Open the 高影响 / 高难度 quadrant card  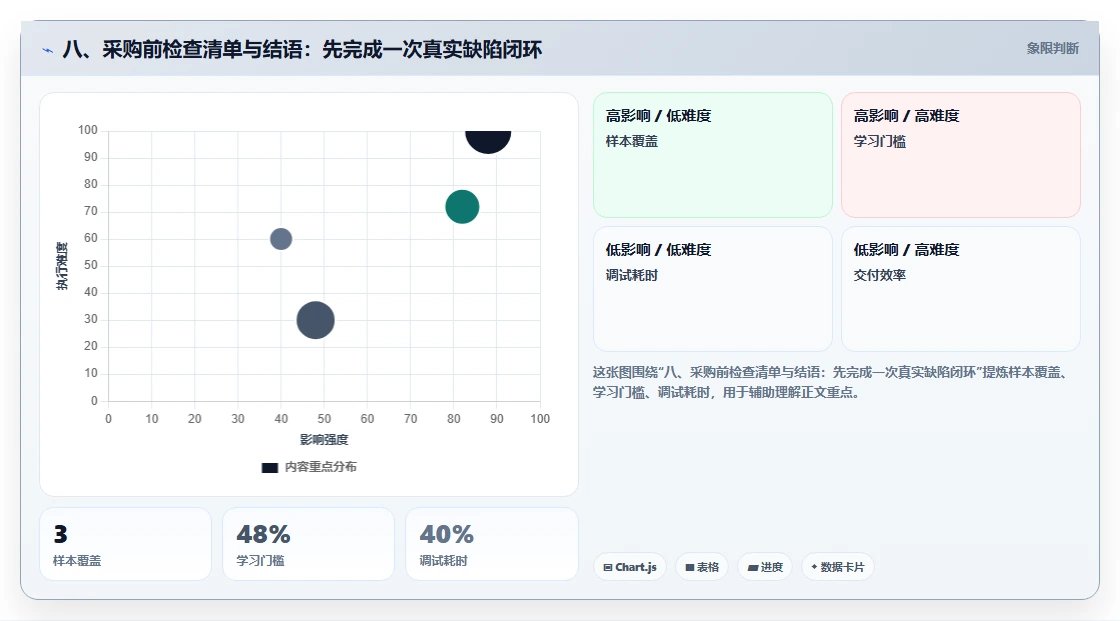pos(961,155)
